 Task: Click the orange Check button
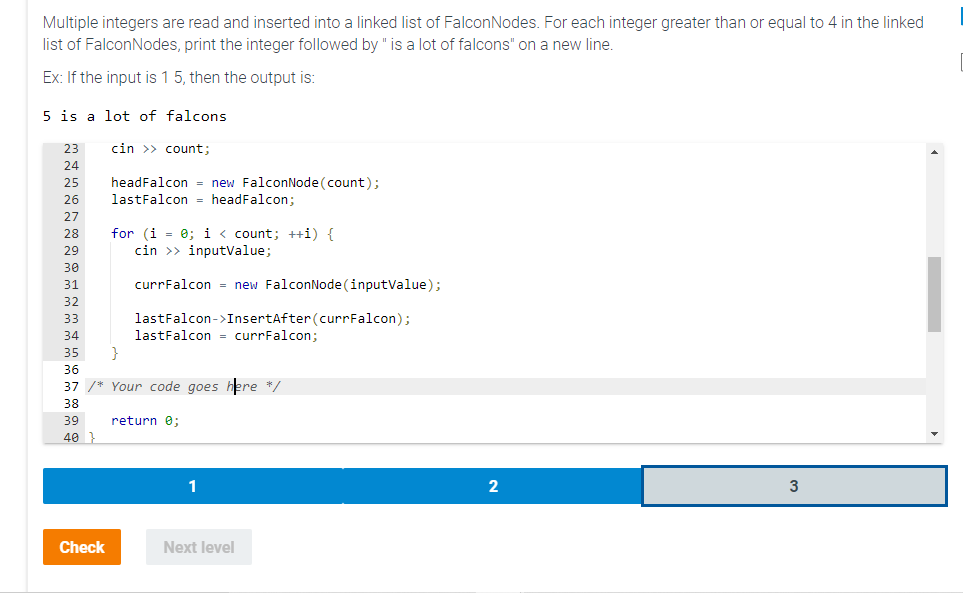[81, 547]
